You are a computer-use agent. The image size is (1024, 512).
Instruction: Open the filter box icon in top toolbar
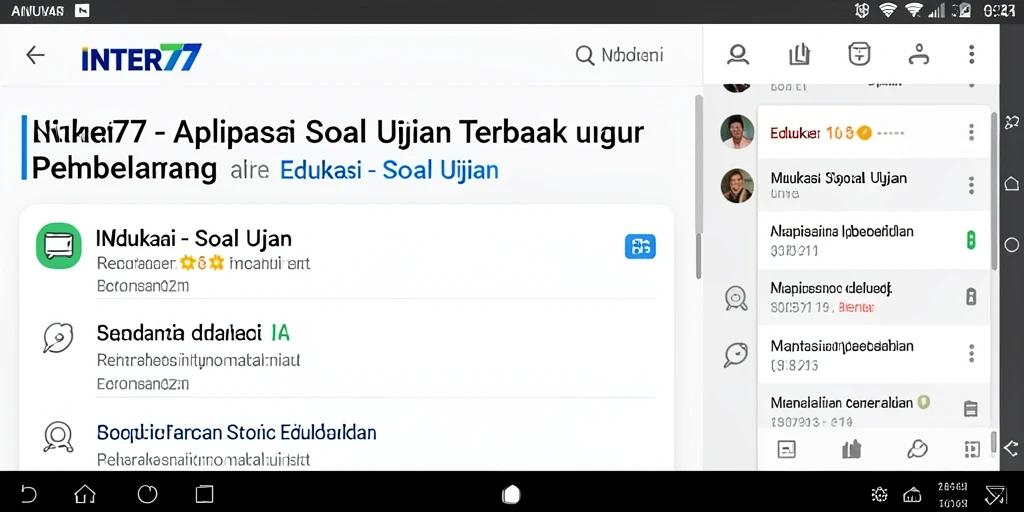click(x=859, y=55)
